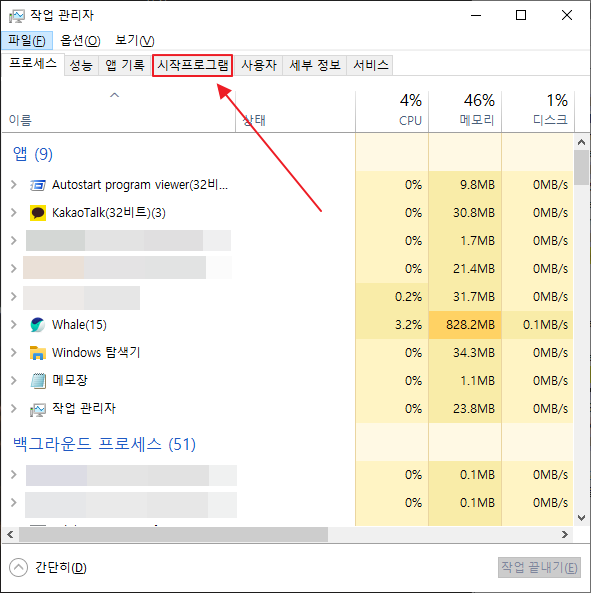This screenshot has width=591, height=593.
Task: Click the 메모장 notepad icon
Action: pyautogui.click(x=38, y=380)
